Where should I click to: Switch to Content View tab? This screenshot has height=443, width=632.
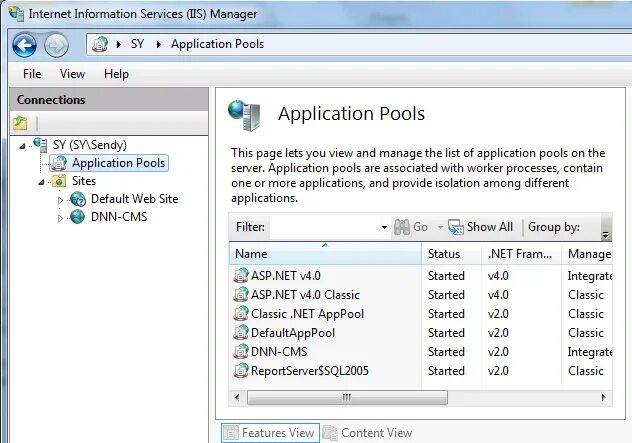367,433
